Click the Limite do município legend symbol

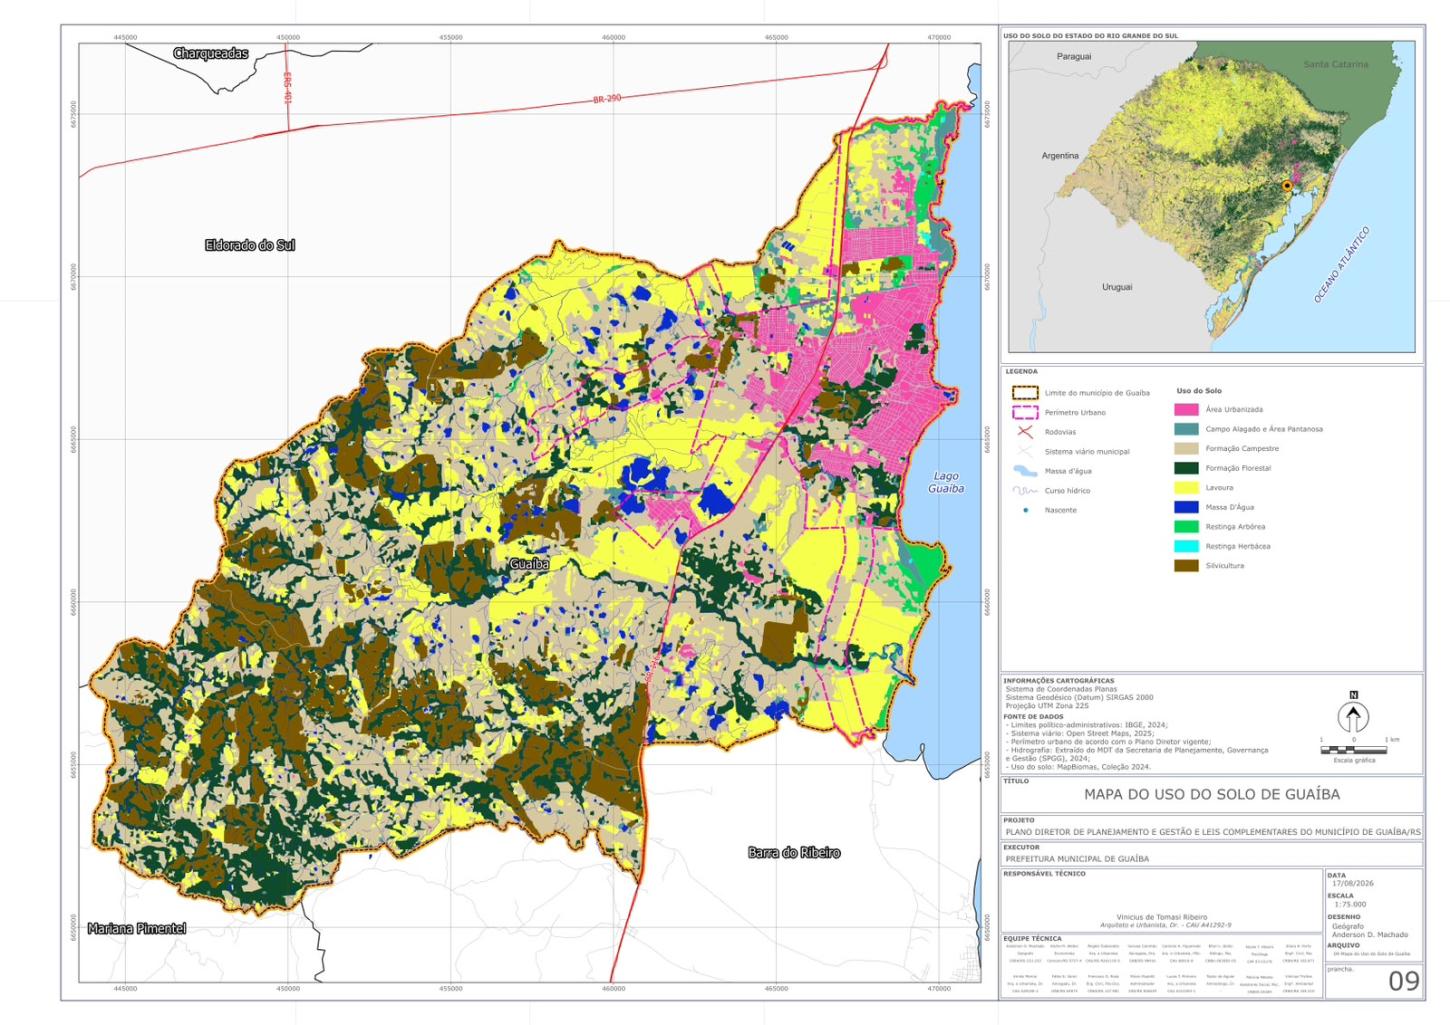(1025, 393)
